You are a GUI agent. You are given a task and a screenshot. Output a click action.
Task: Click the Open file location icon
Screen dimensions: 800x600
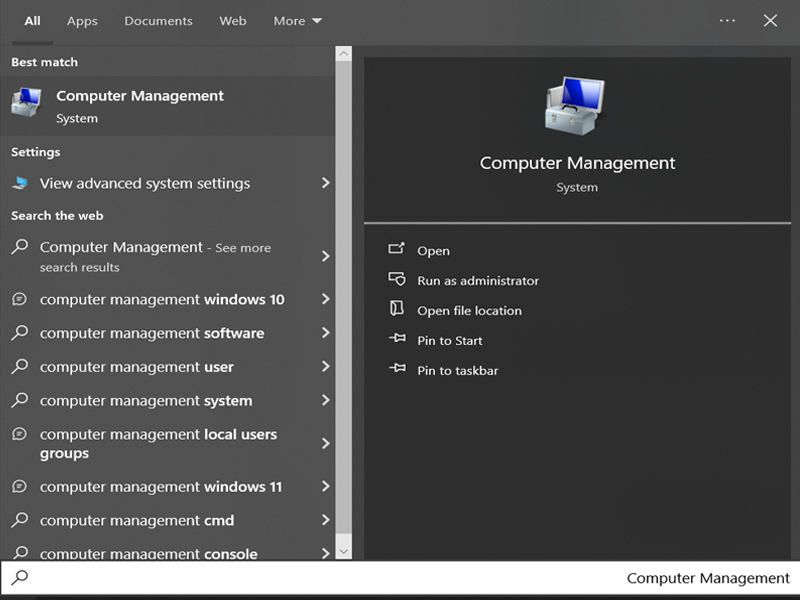[x=396, y=308]
